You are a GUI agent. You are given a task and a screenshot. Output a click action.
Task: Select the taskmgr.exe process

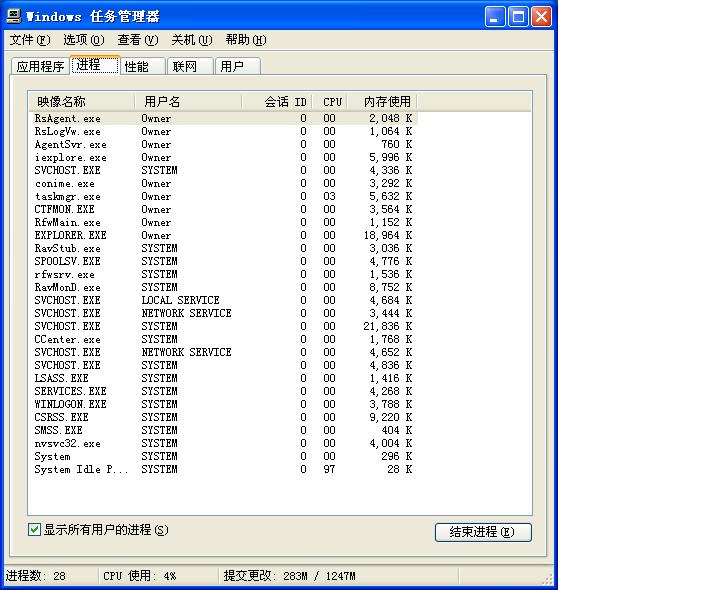223,197
